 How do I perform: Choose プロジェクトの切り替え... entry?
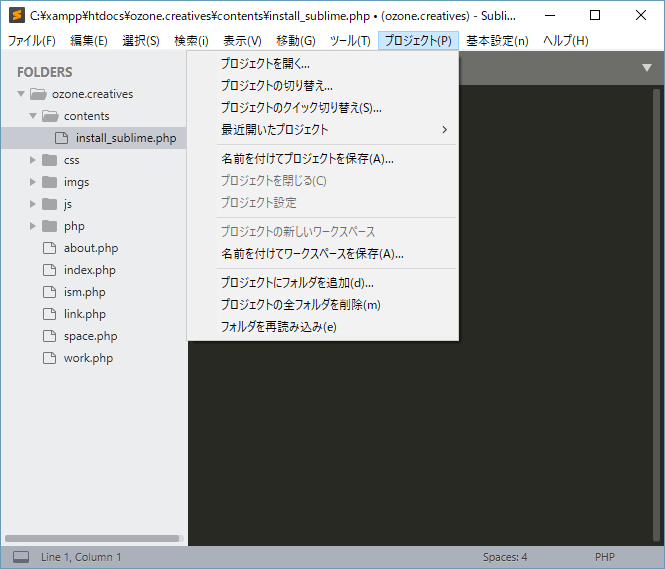click(x=323, y=86)
